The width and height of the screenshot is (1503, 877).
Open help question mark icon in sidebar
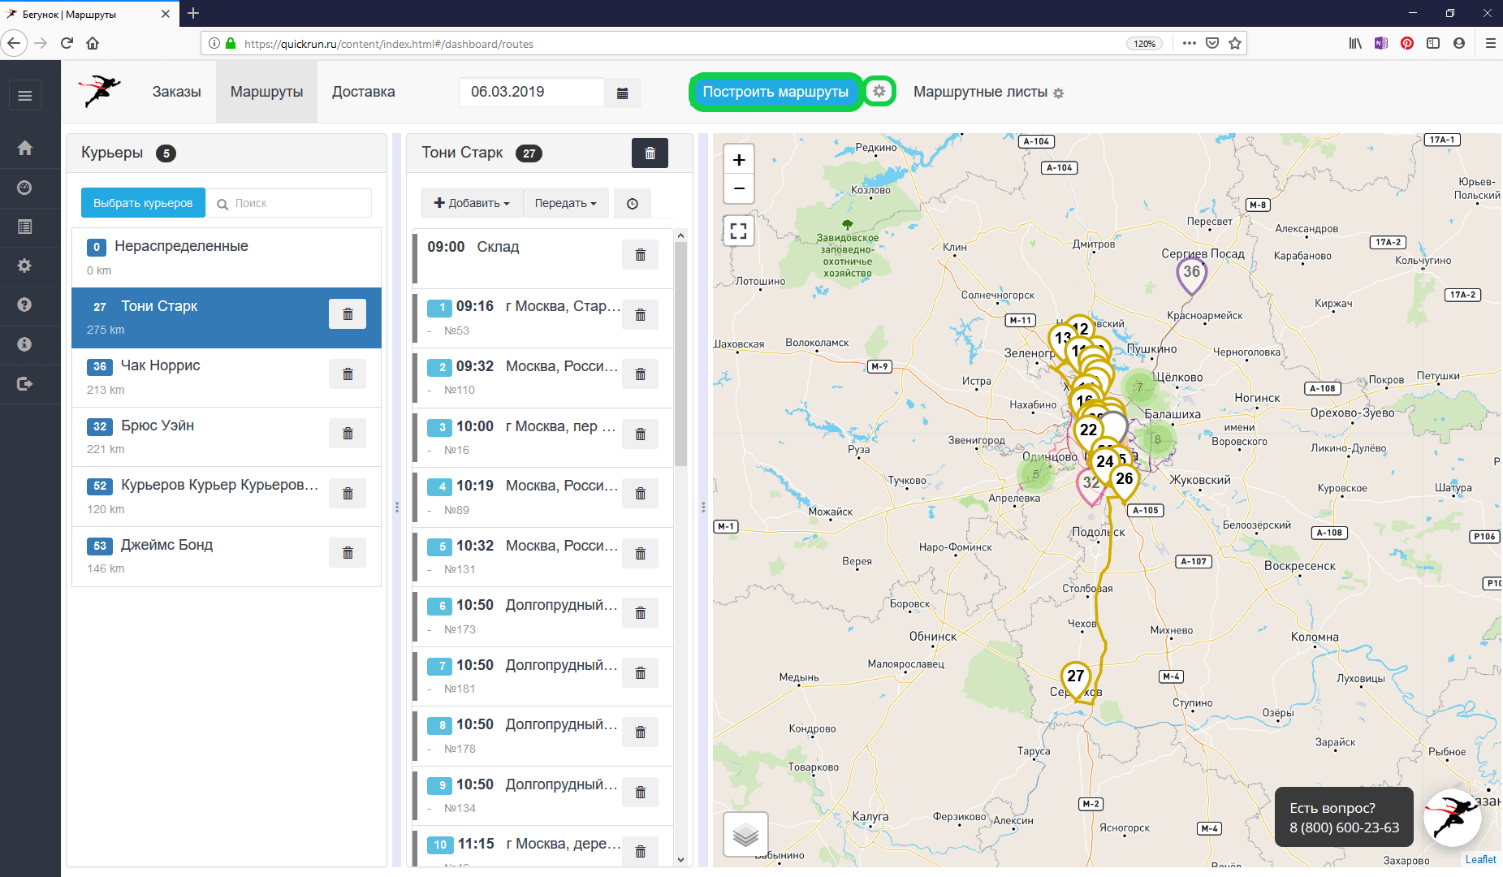[x=25, y=305]
